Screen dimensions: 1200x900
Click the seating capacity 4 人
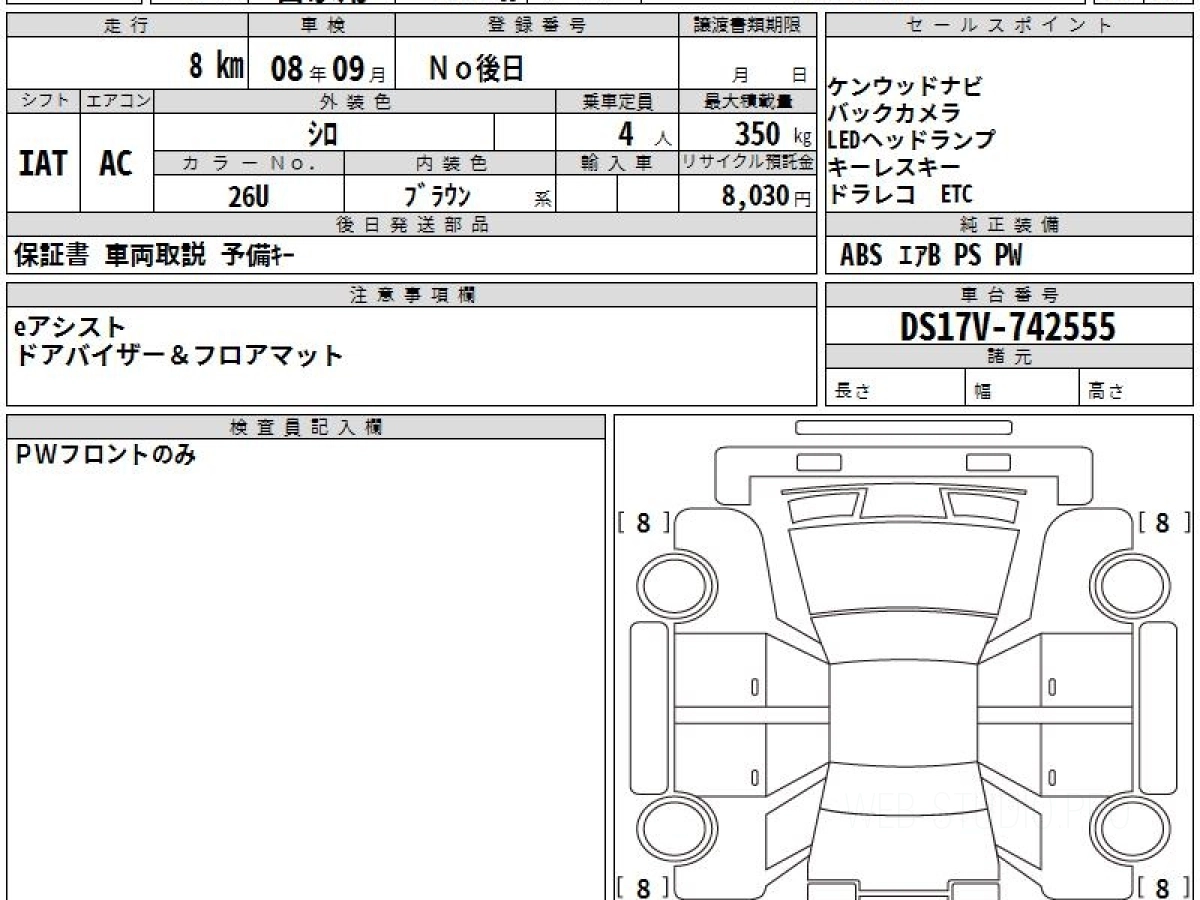pyautogui.click(x=643, y=132)
